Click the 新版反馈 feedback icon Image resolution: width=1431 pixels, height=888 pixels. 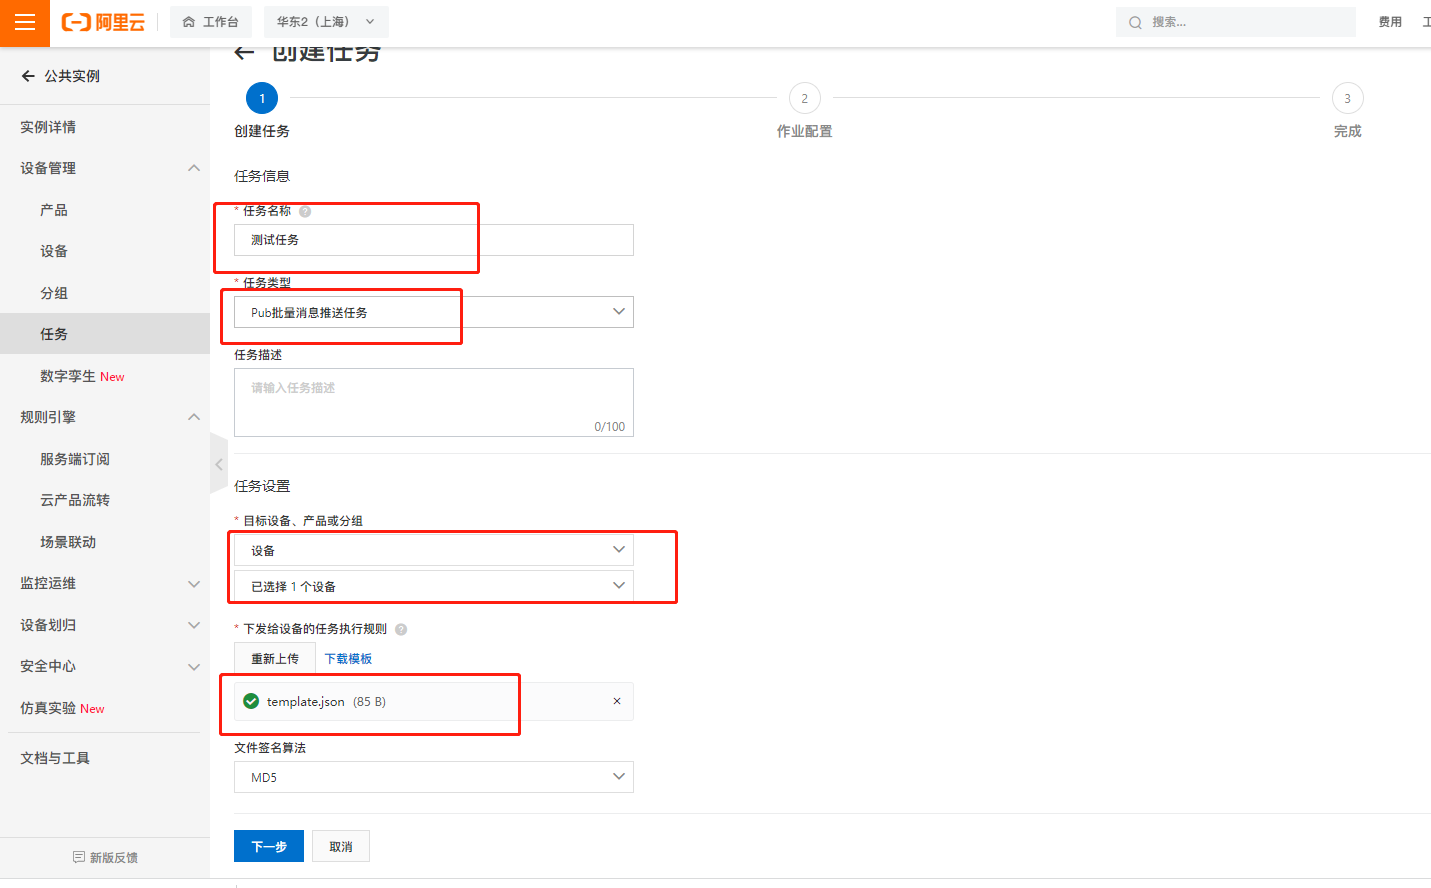pos(79,857)
